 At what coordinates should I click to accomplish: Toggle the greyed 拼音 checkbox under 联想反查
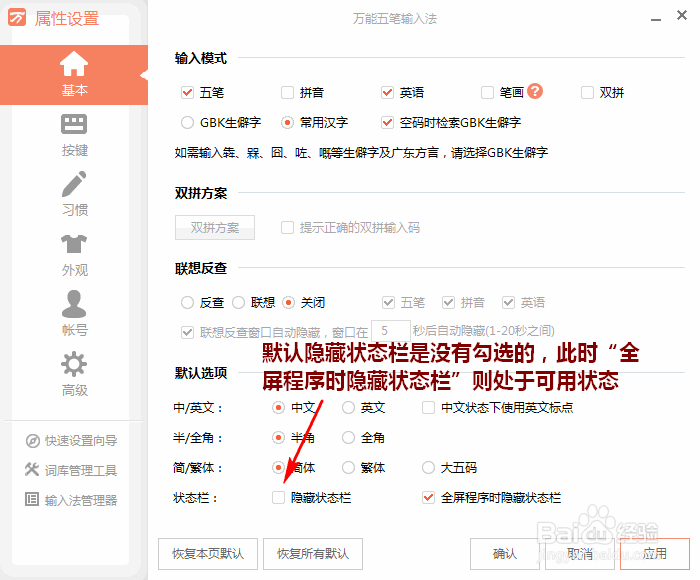(x=448, y=303)
